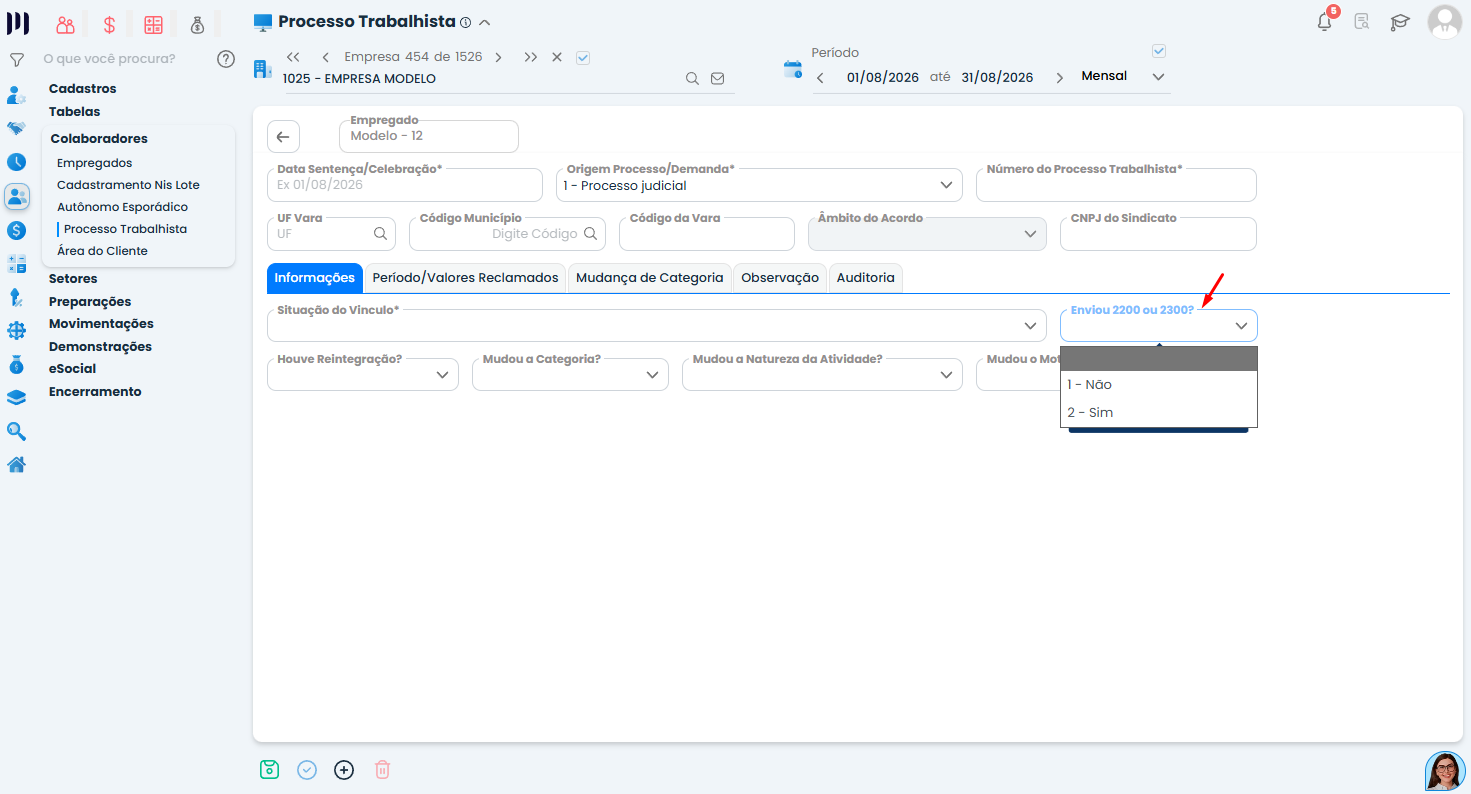The width and height of the screenshot is (1471, 794).
Task: Click the home sidebar icon
Action: coord(17,464)
